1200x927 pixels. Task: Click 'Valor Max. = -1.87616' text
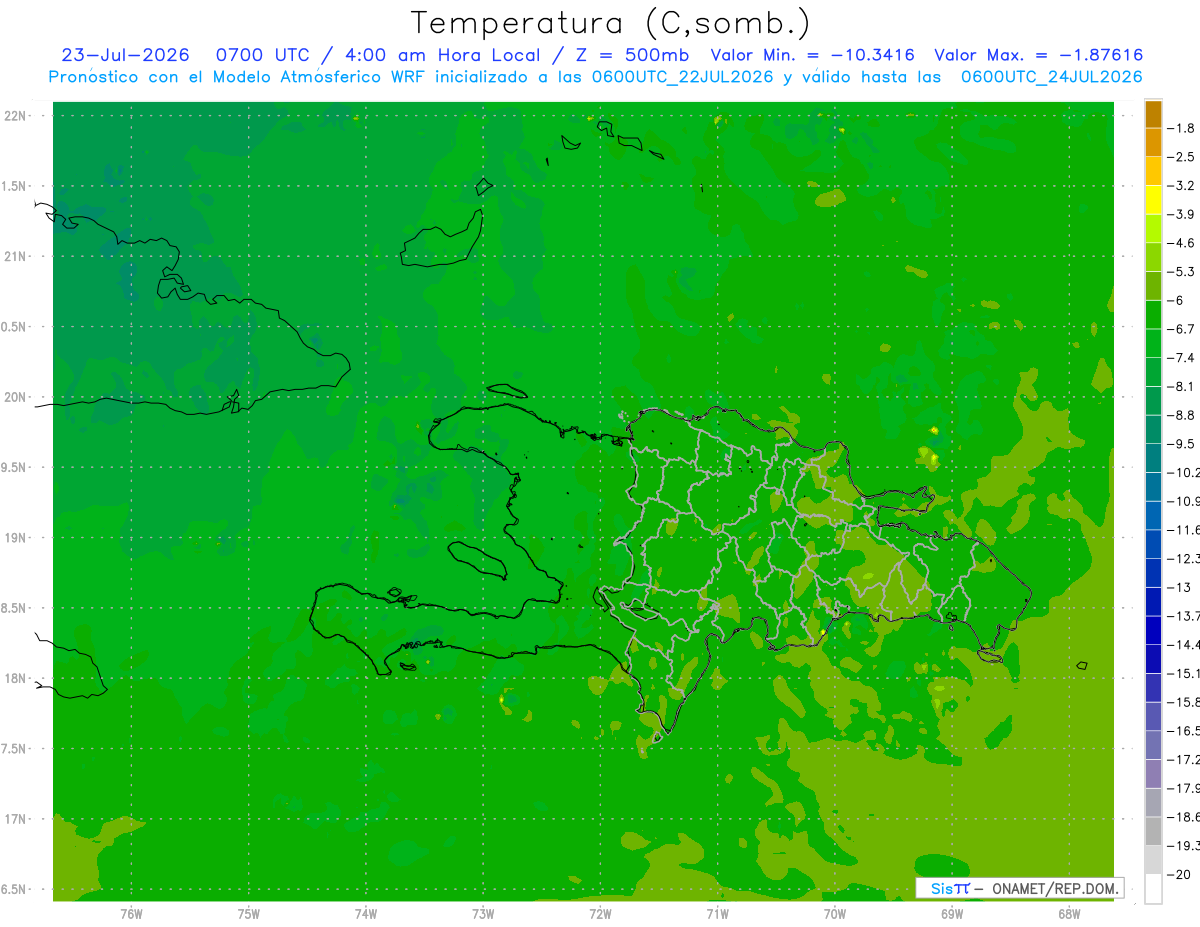point(1038,55)
